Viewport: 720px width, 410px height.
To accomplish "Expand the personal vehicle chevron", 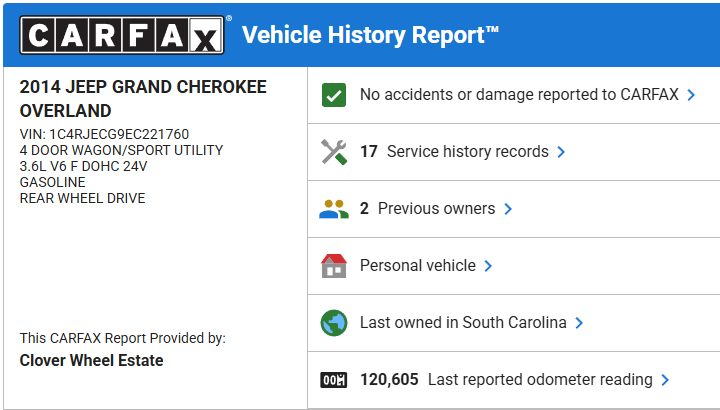I will click(x=488, y=266).
